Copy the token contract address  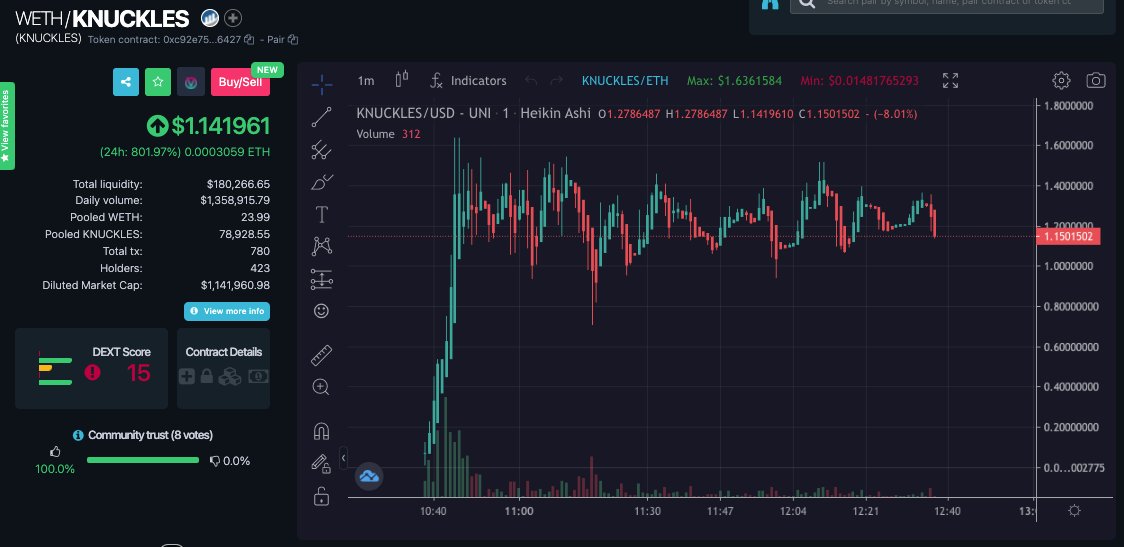[249, 39]
